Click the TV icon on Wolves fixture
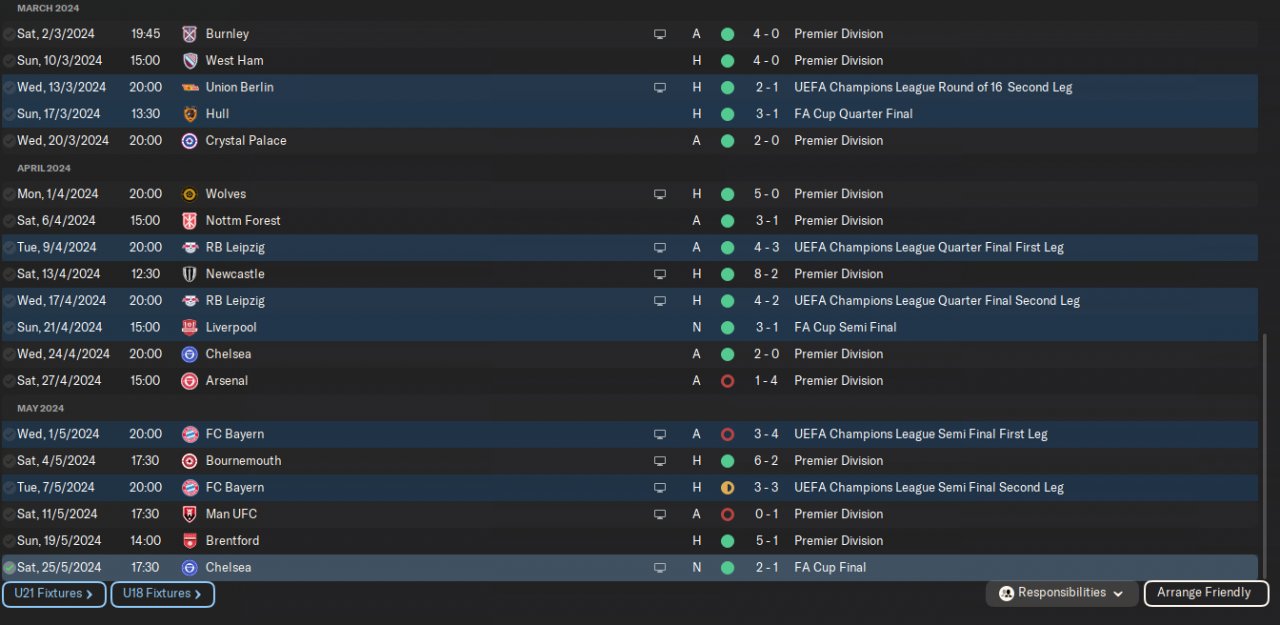The image size is (1280, 625). click(x=660, y=194)
